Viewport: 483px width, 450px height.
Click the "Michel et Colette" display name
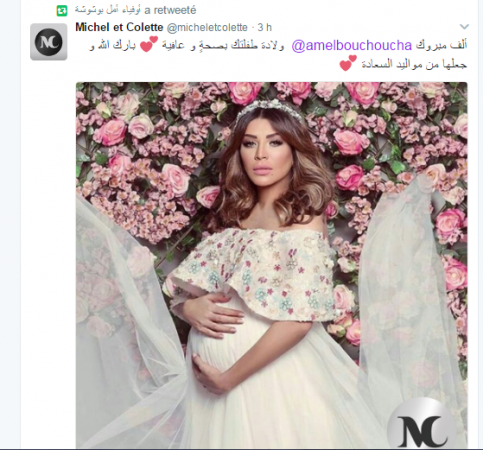click(x=119, y=27)
